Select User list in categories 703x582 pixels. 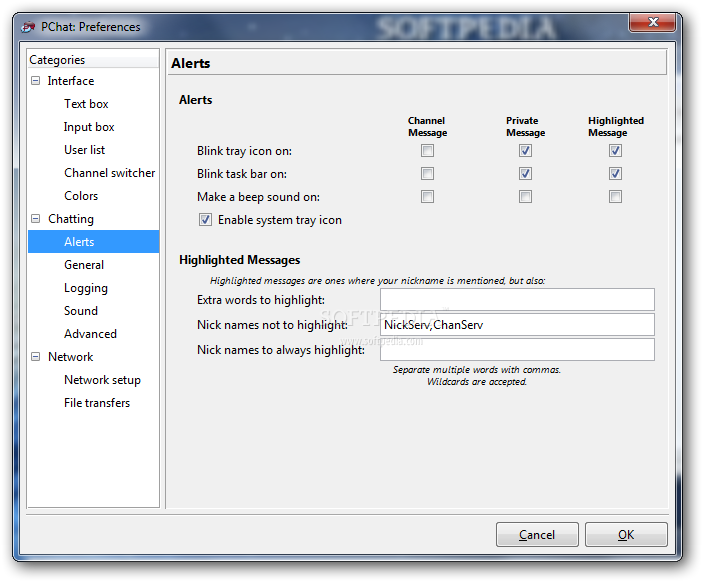point(84,150)
